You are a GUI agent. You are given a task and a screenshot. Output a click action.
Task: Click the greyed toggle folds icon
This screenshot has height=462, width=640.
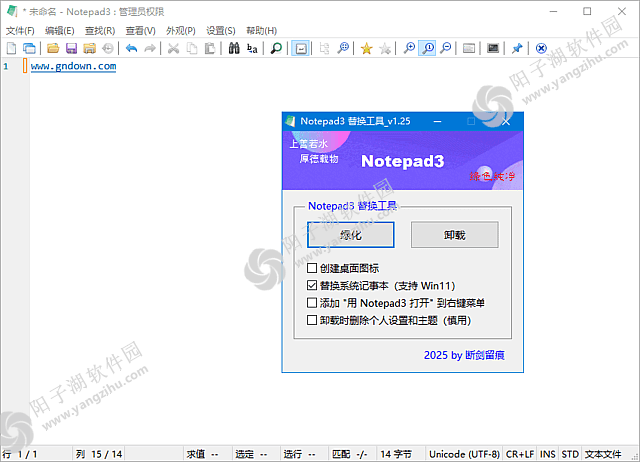coord(324,49)
